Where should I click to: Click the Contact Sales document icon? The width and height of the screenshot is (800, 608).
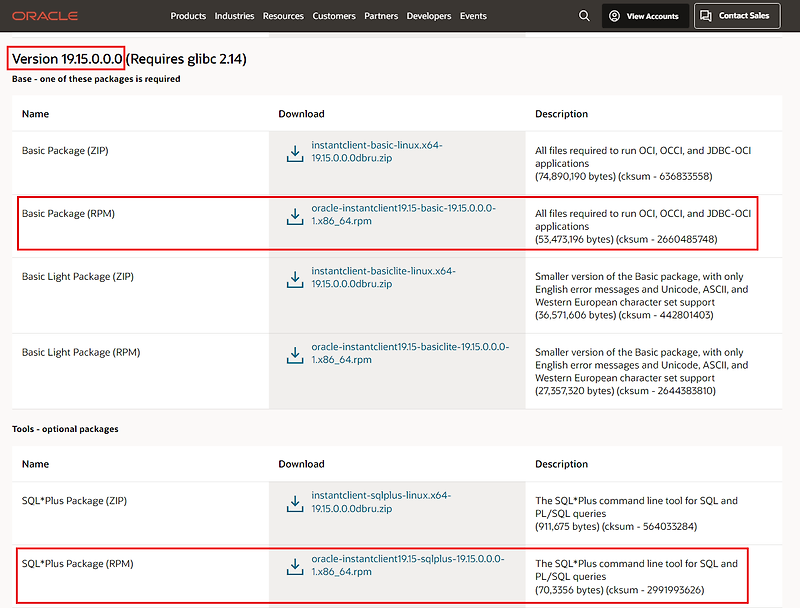(706, 15)
